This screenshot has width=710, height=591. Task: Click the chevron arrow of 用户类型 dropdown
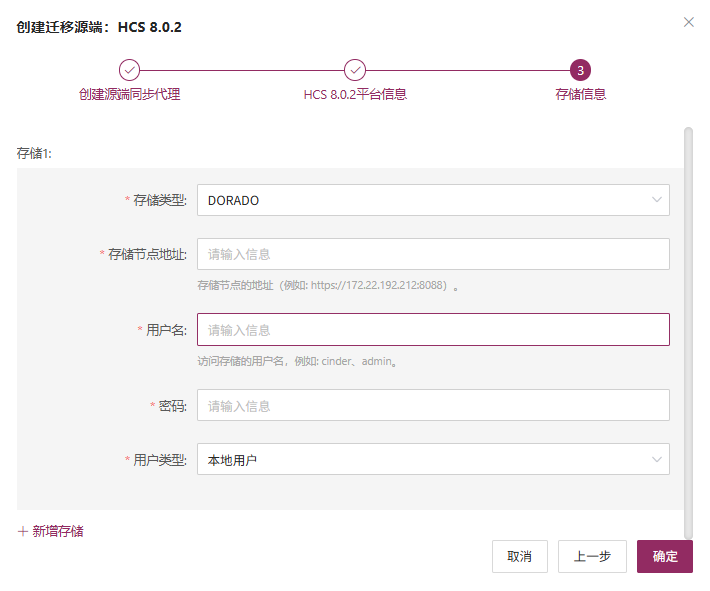point(657,459)
